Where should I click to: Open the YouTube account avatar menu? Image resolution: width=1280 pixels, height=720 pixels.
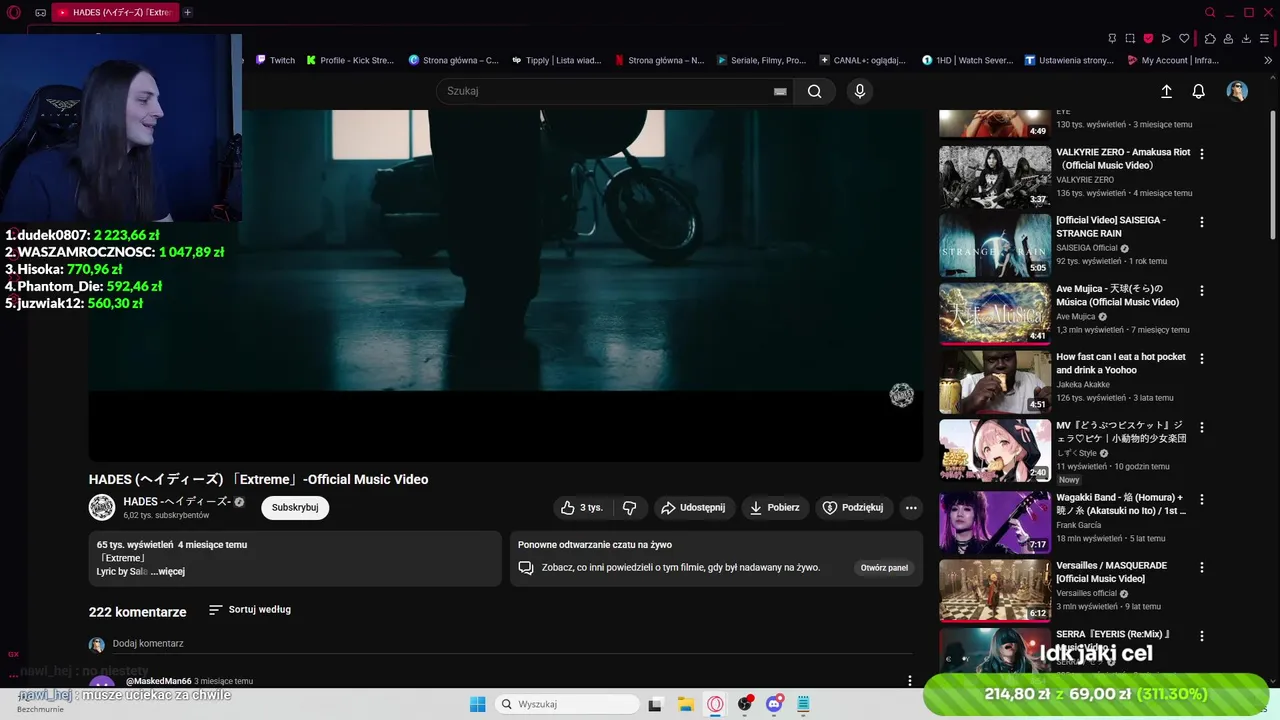pyautogui.click(x=1237, y=91)
